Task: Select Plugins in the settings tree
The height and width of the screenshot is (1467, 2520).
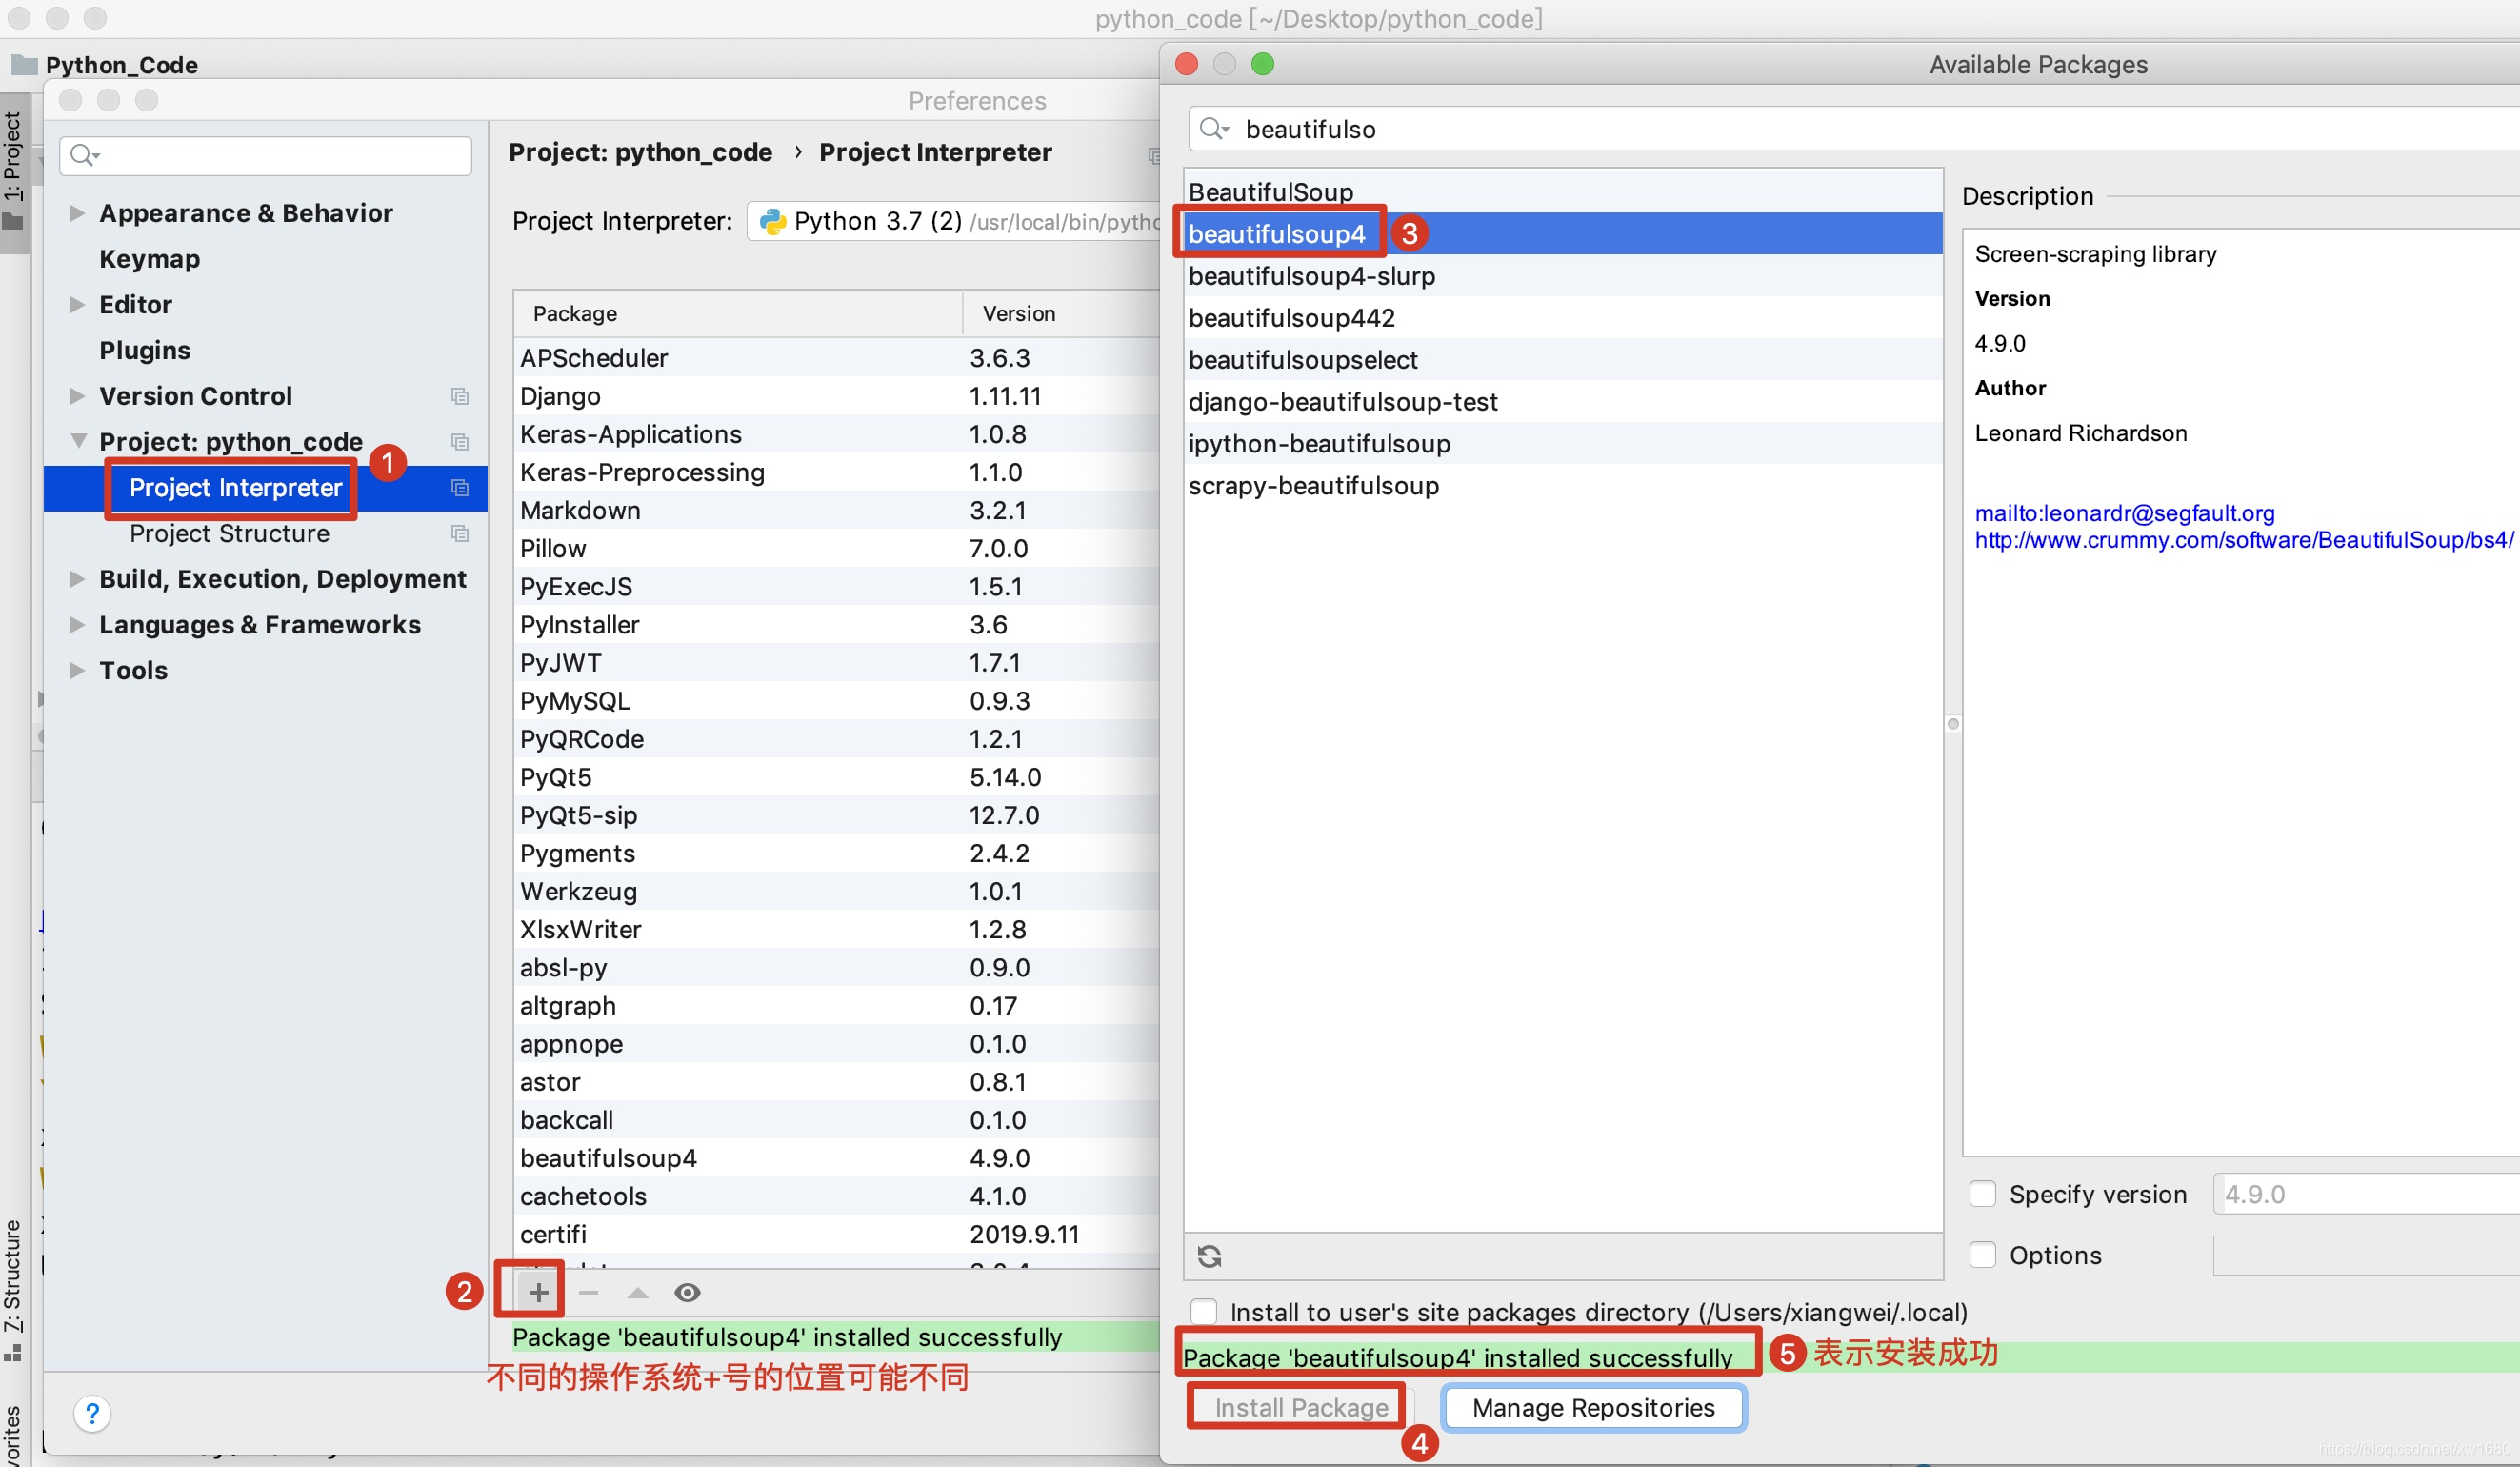Action: pyautogui.click(x=145, y=350)
